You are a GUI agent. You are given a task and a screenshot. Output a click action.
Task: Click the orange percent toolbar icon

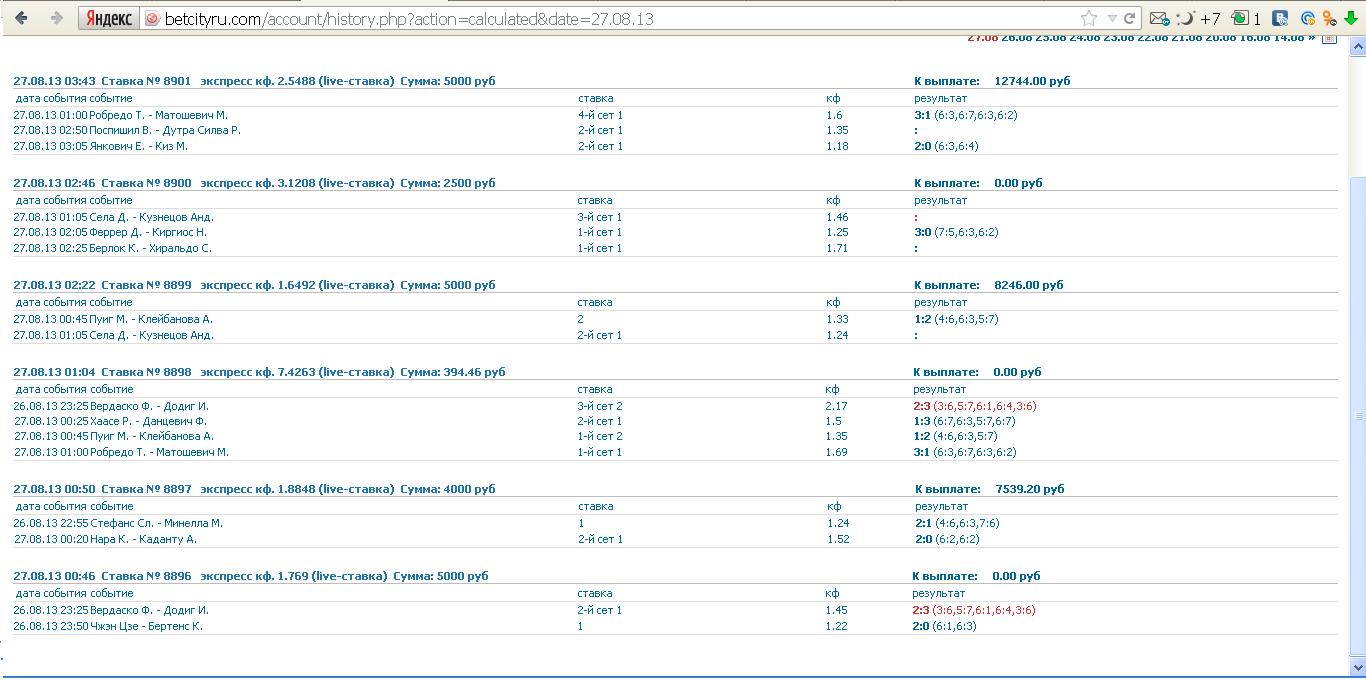point(1329,18)
